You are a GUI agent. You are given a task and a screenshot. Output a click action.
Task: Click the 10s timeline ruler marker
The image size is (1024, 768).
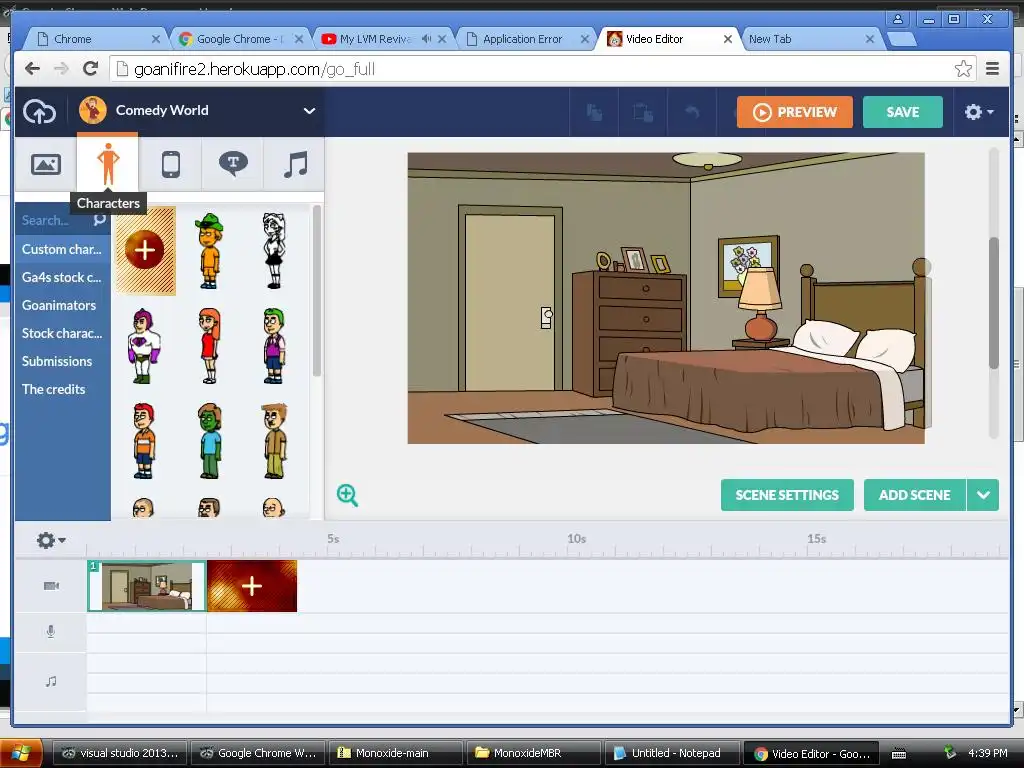tap(576, 539)
